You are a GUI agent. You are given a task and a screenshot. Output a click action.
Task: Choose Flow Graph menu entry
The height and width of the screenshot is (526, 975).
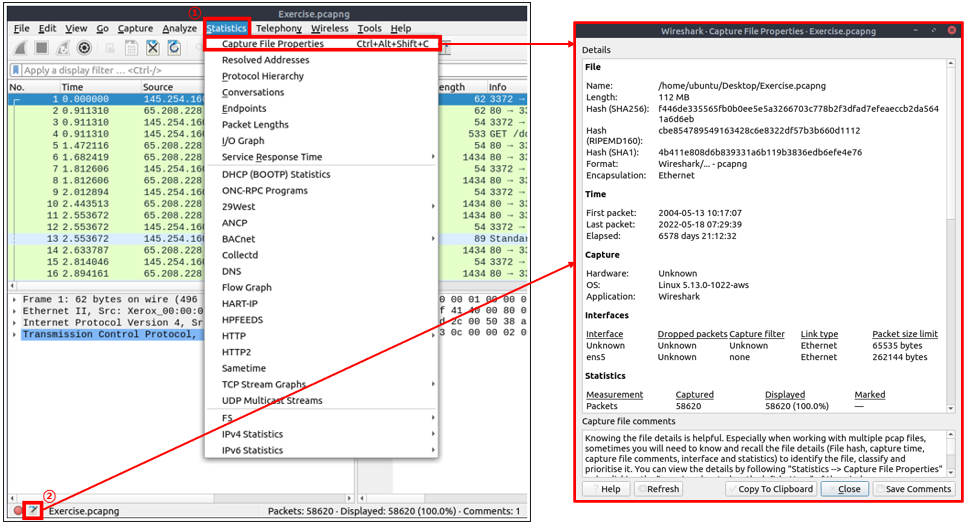pyautogui.click(x=321, y=288)
